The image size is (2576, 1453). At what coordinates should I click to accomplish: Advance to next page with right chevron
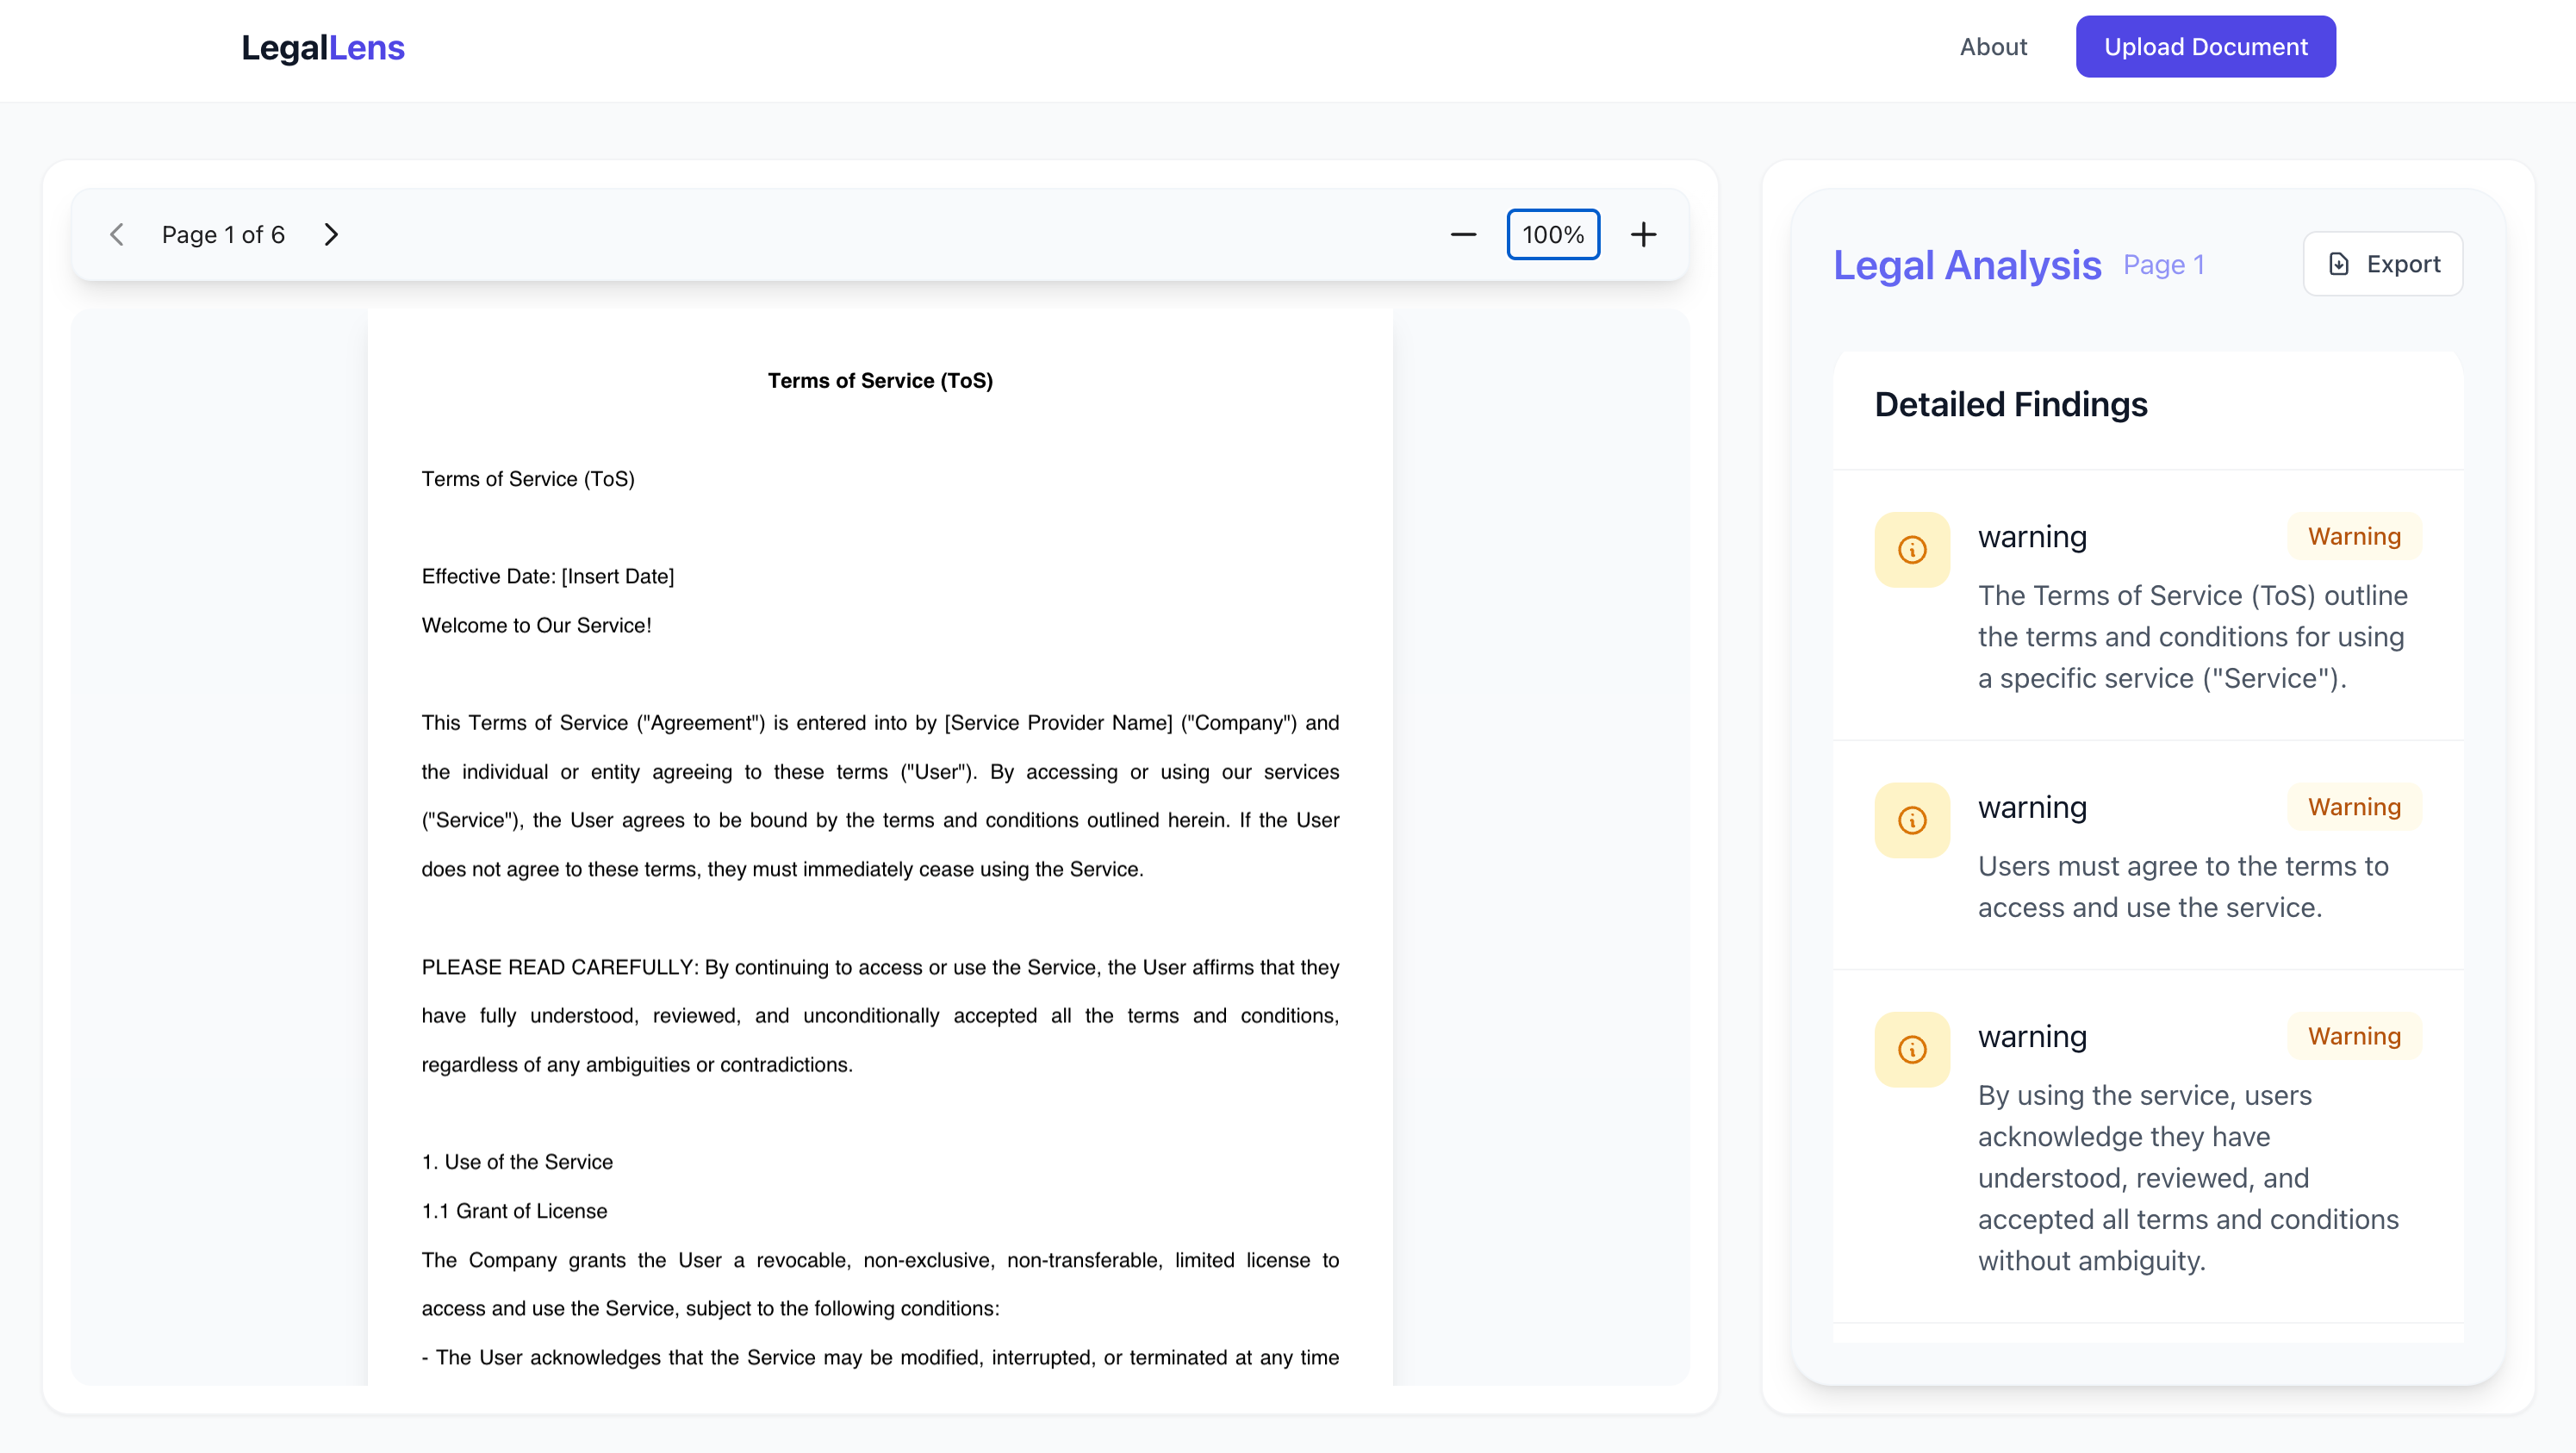click(331, 234)
